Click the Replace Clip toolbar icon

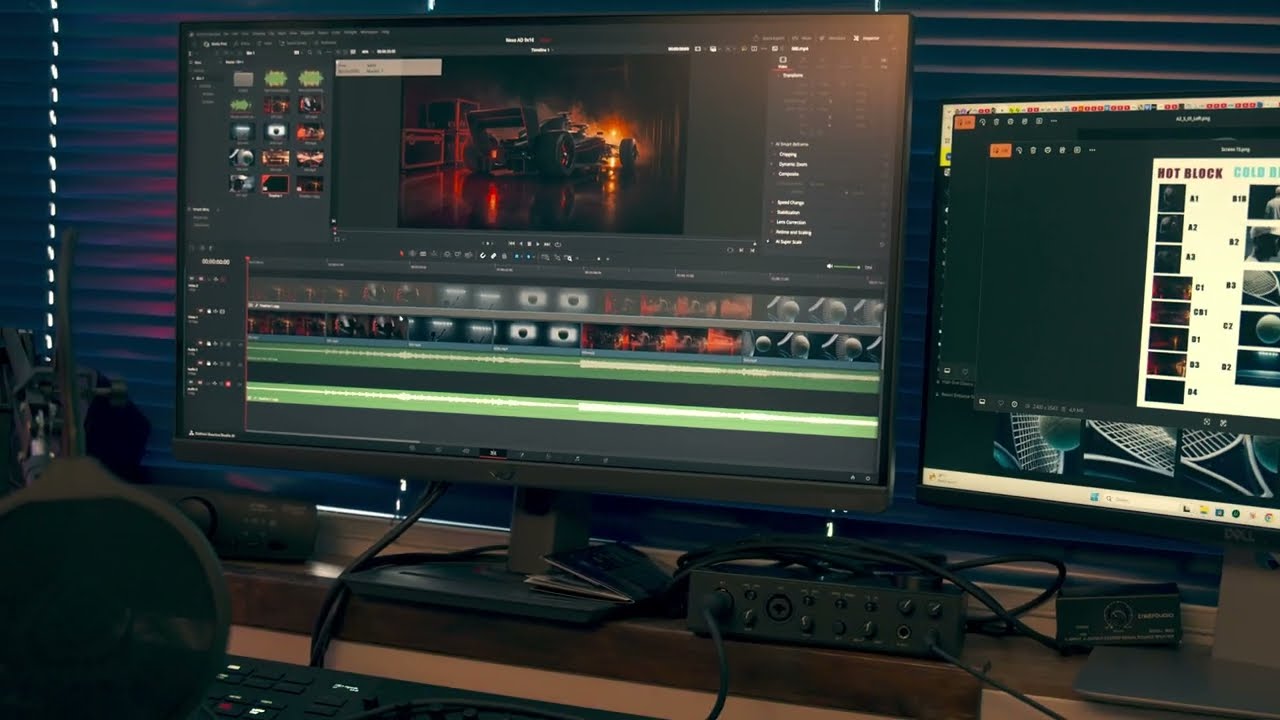(469, 254)
